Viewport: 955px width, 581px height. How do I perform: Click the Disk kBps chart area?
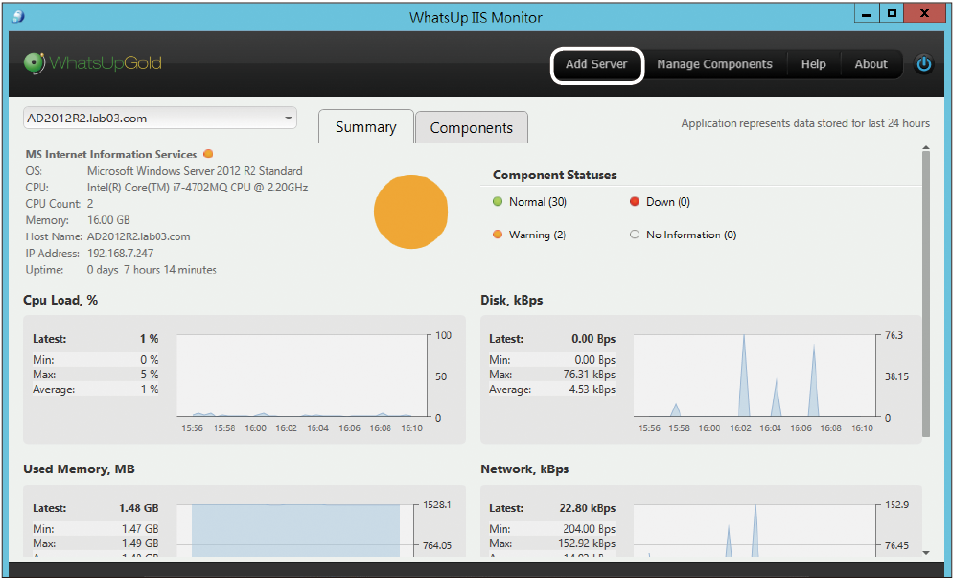[755, 376]
